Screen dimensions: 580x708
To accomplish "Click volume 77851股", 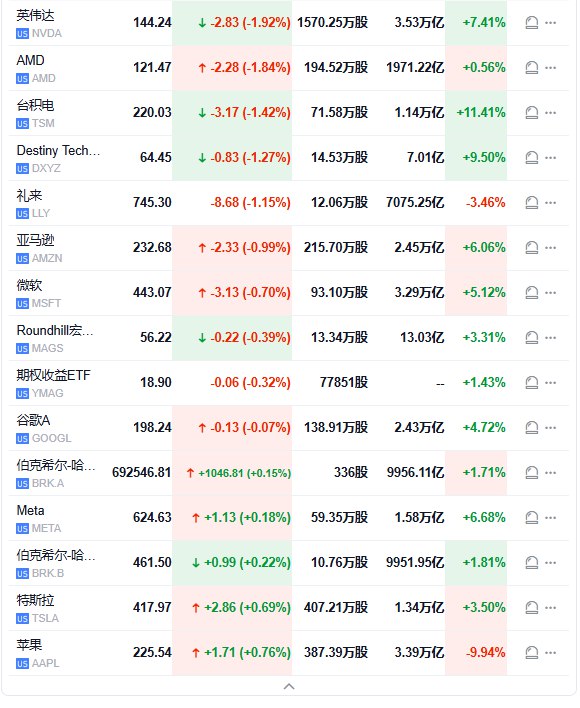I will pos(344,383).
